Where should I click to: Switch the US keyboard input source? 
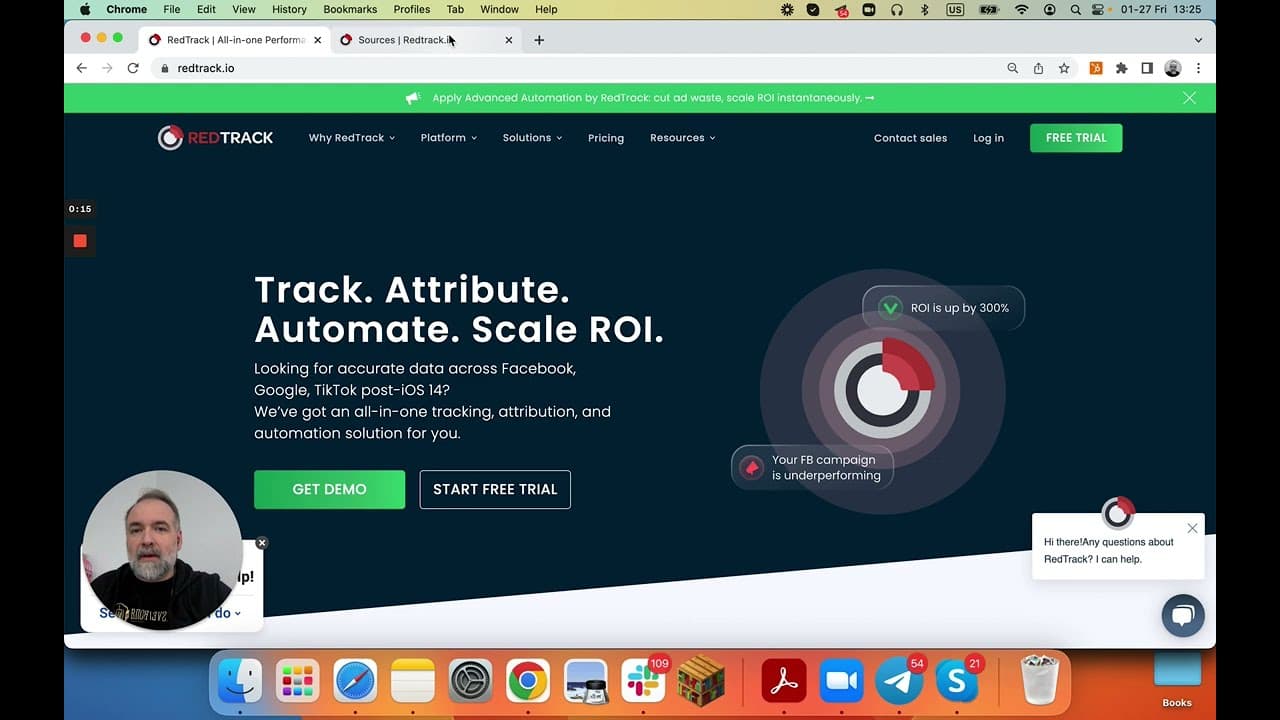955,10
